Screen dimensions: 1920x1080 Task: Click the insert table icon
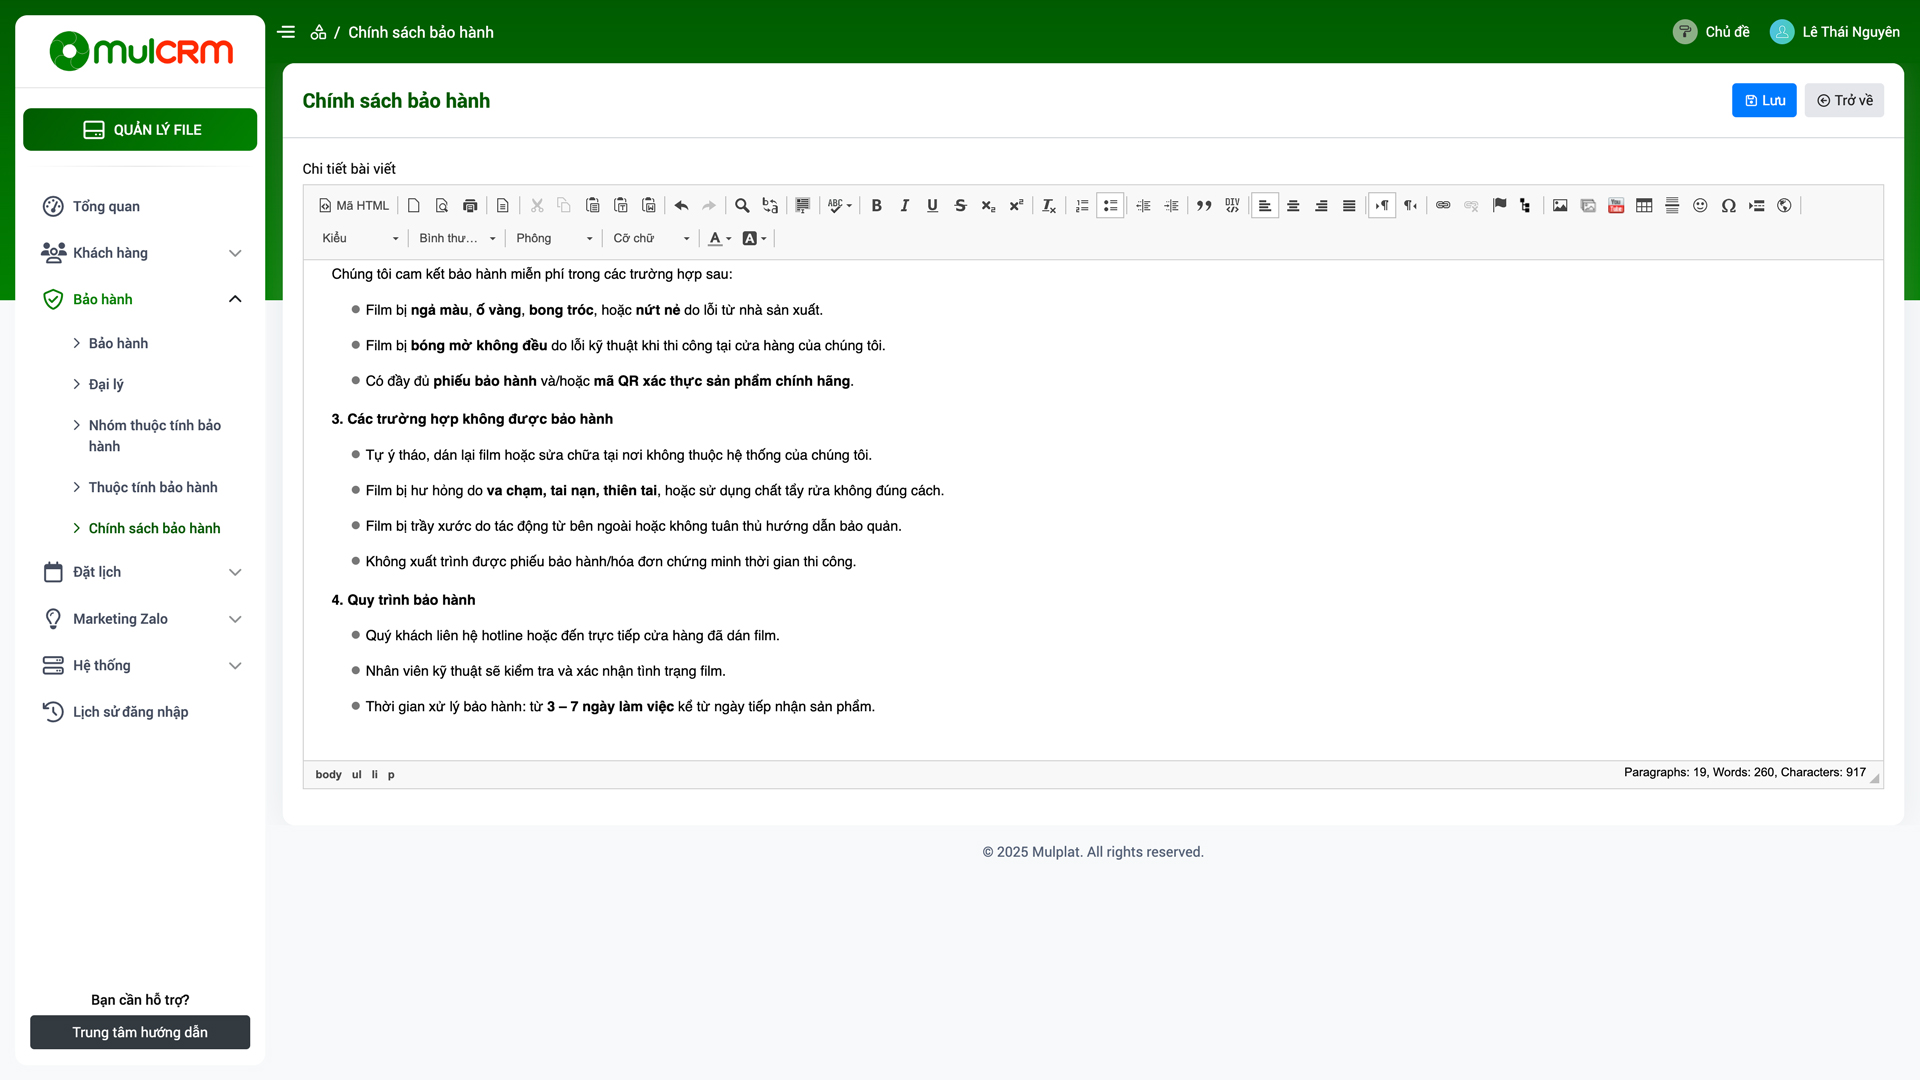coord(1644,206)
